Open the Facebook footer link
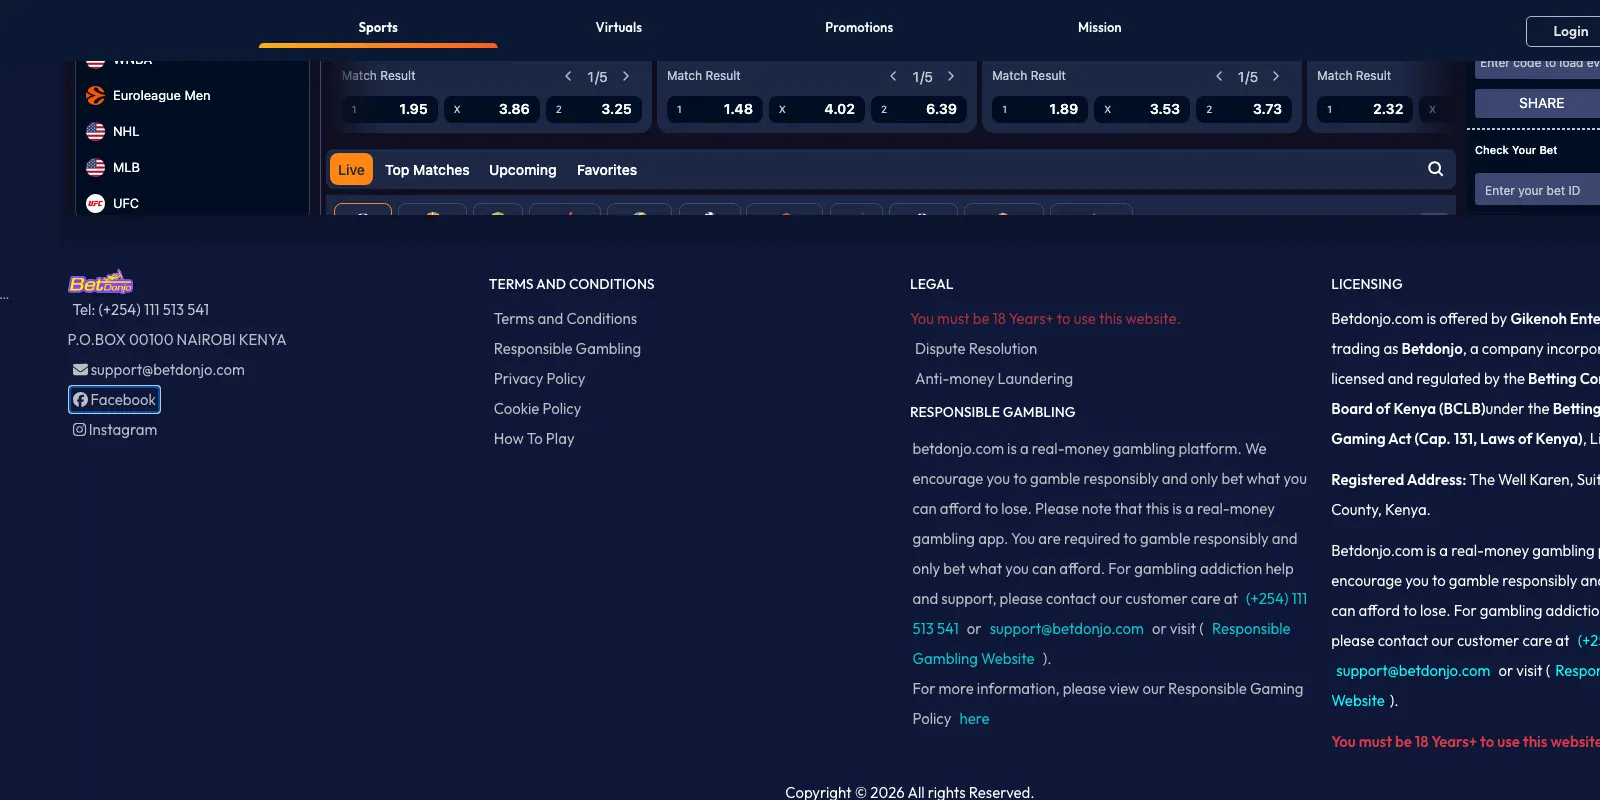 tap(114, 400)
